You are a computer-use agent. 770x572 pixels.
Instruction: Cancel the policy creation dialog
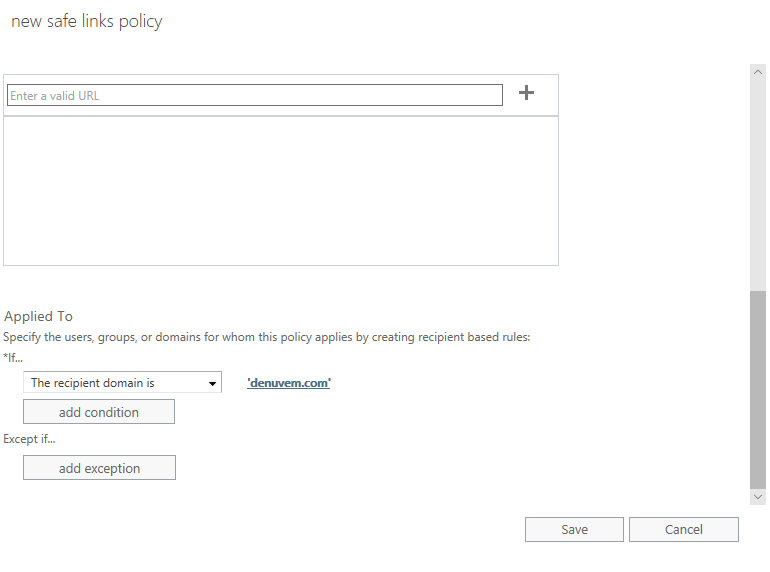pos(684,529)
